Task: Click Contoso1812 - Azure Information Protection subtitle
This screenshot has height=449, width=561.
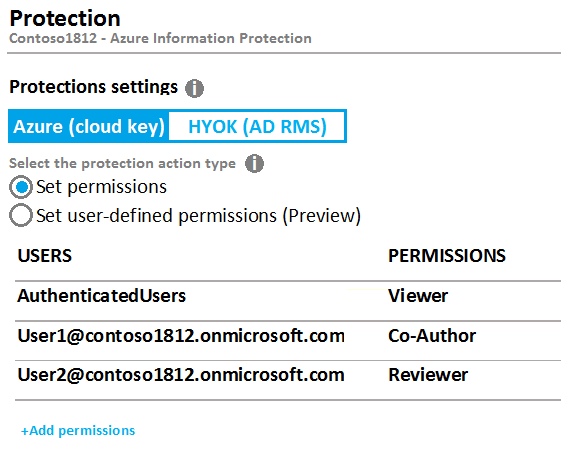Action: (x=160, y=38)
